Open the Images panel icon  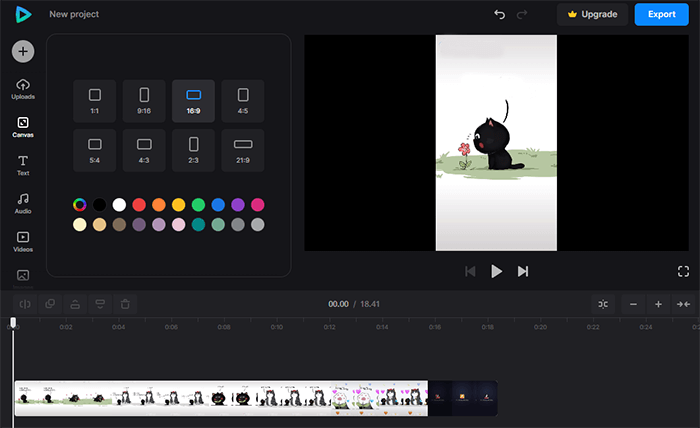pyautogui.click(x=23, y=275)
